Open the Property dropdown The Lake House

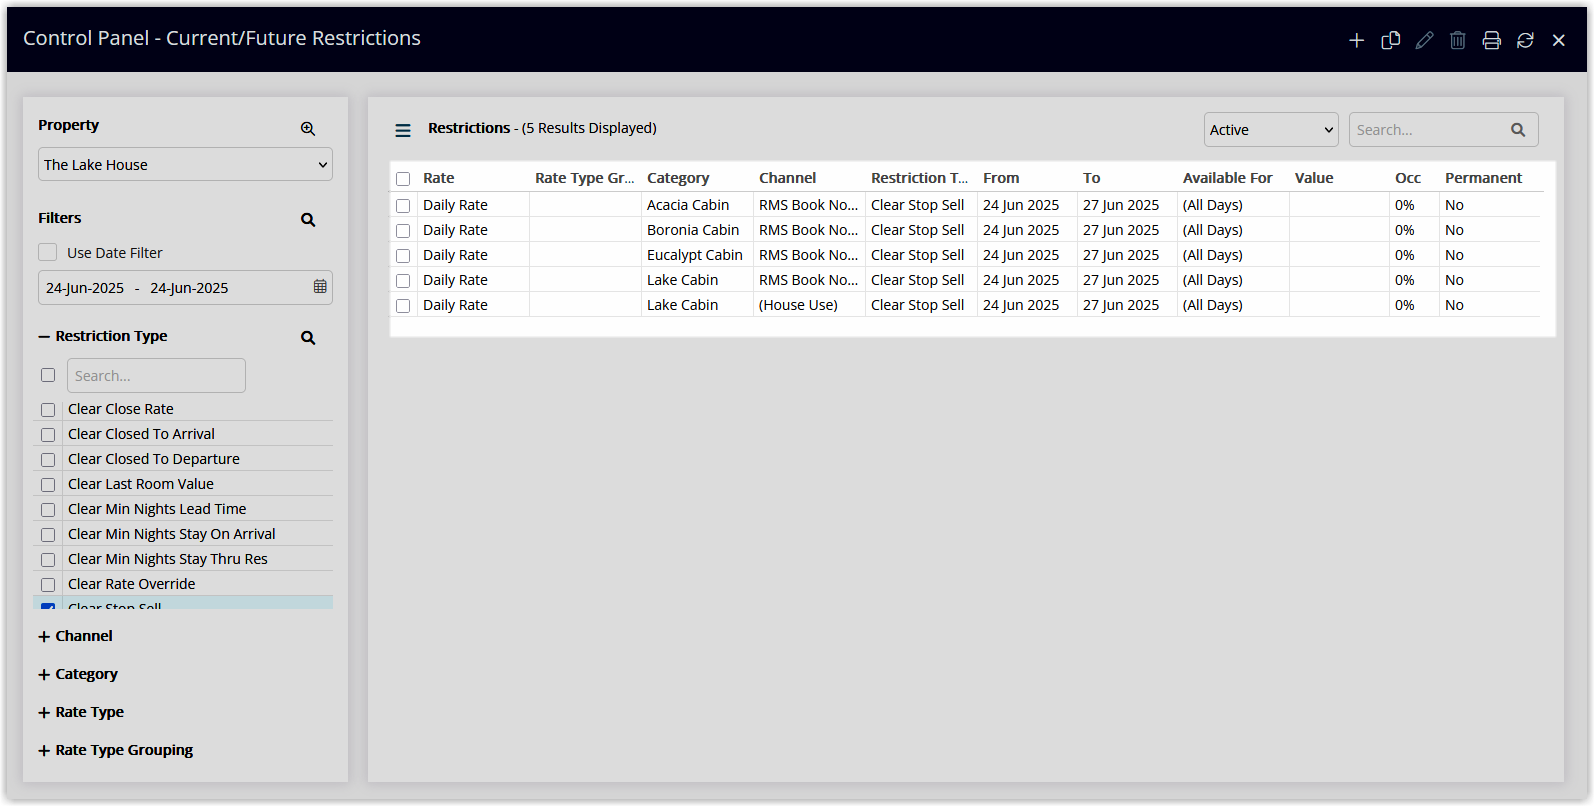(185, 164)
